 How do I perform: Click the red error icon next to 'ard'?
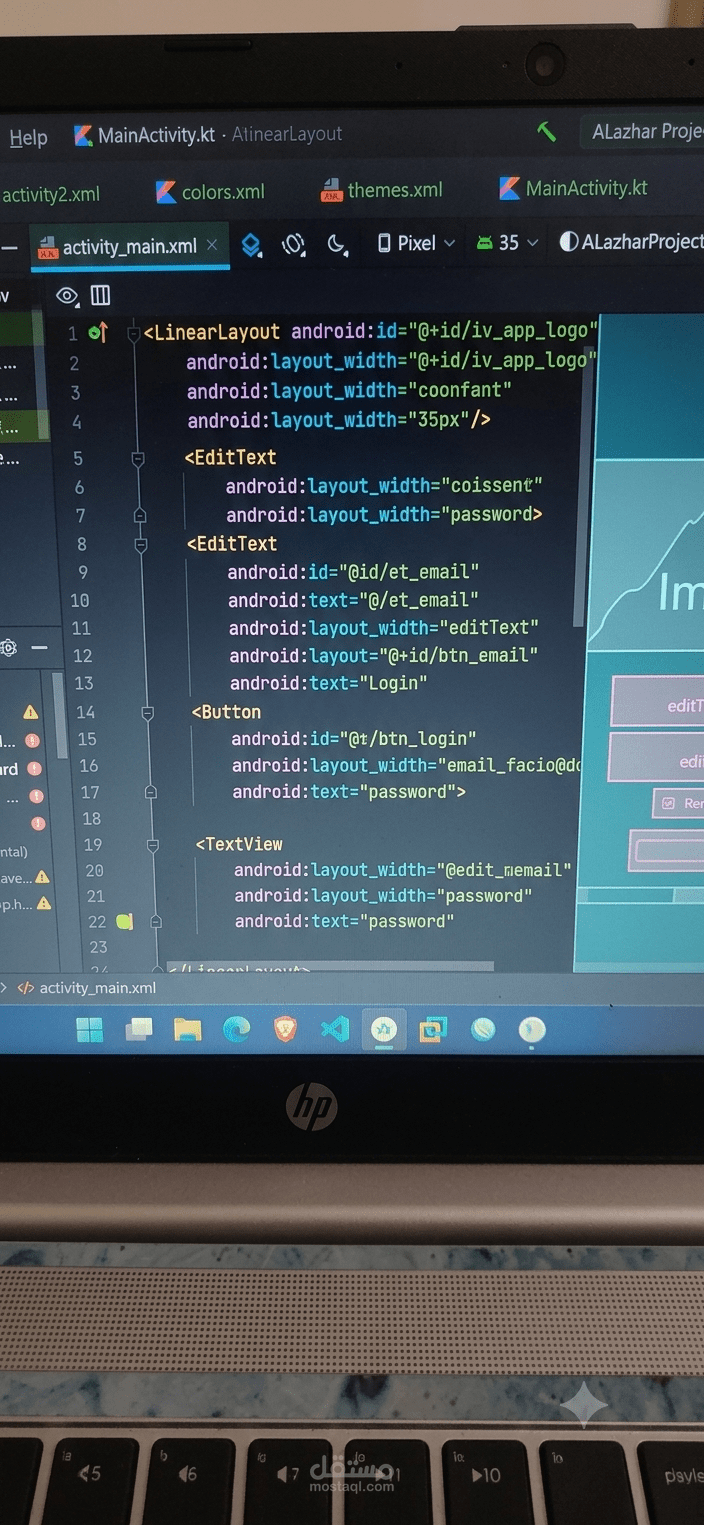pos(34,769)
